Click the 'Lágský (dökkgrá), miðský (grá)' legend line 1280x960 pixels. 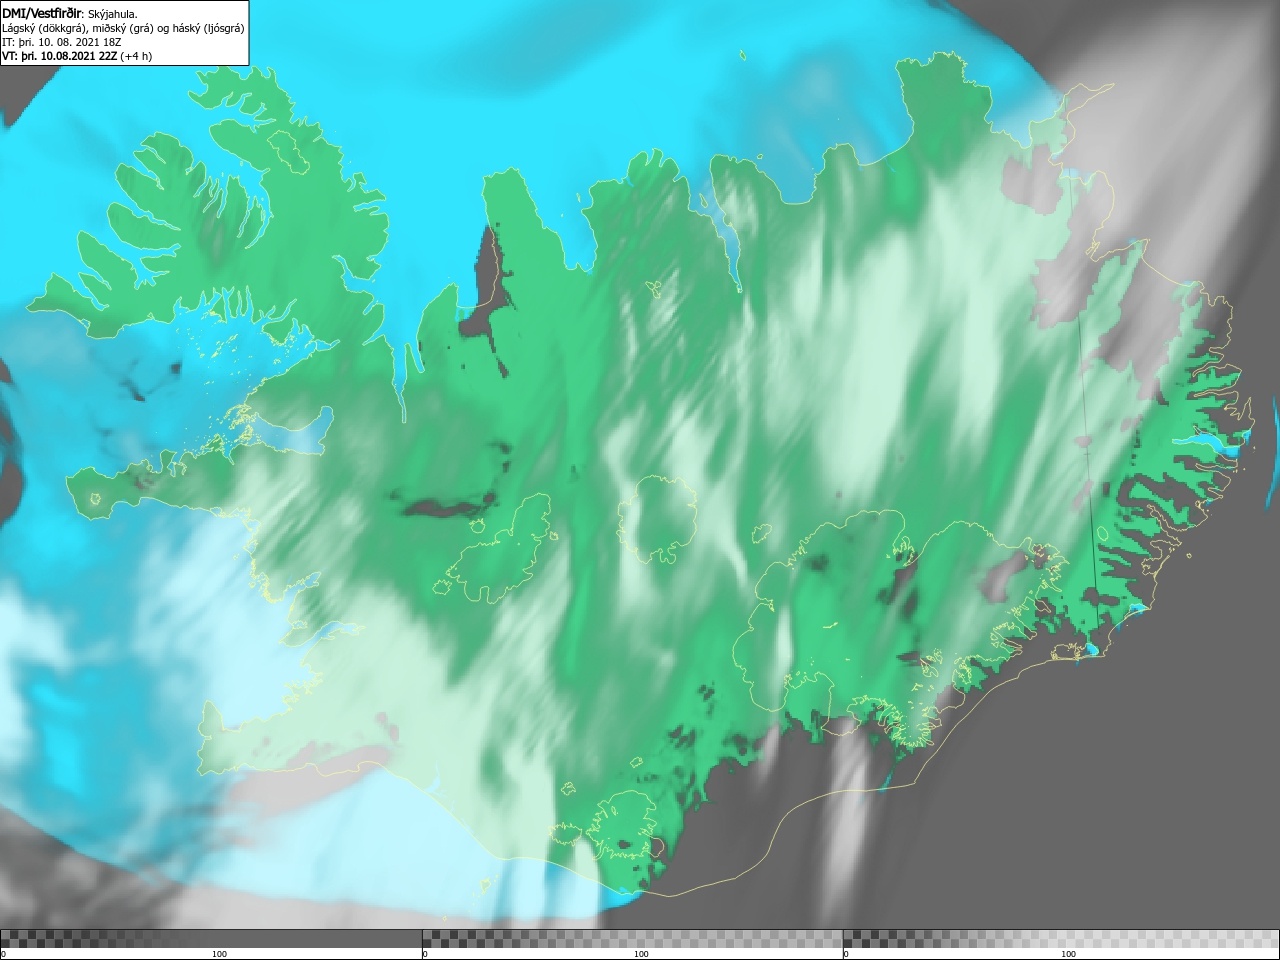tap(123, 28)
